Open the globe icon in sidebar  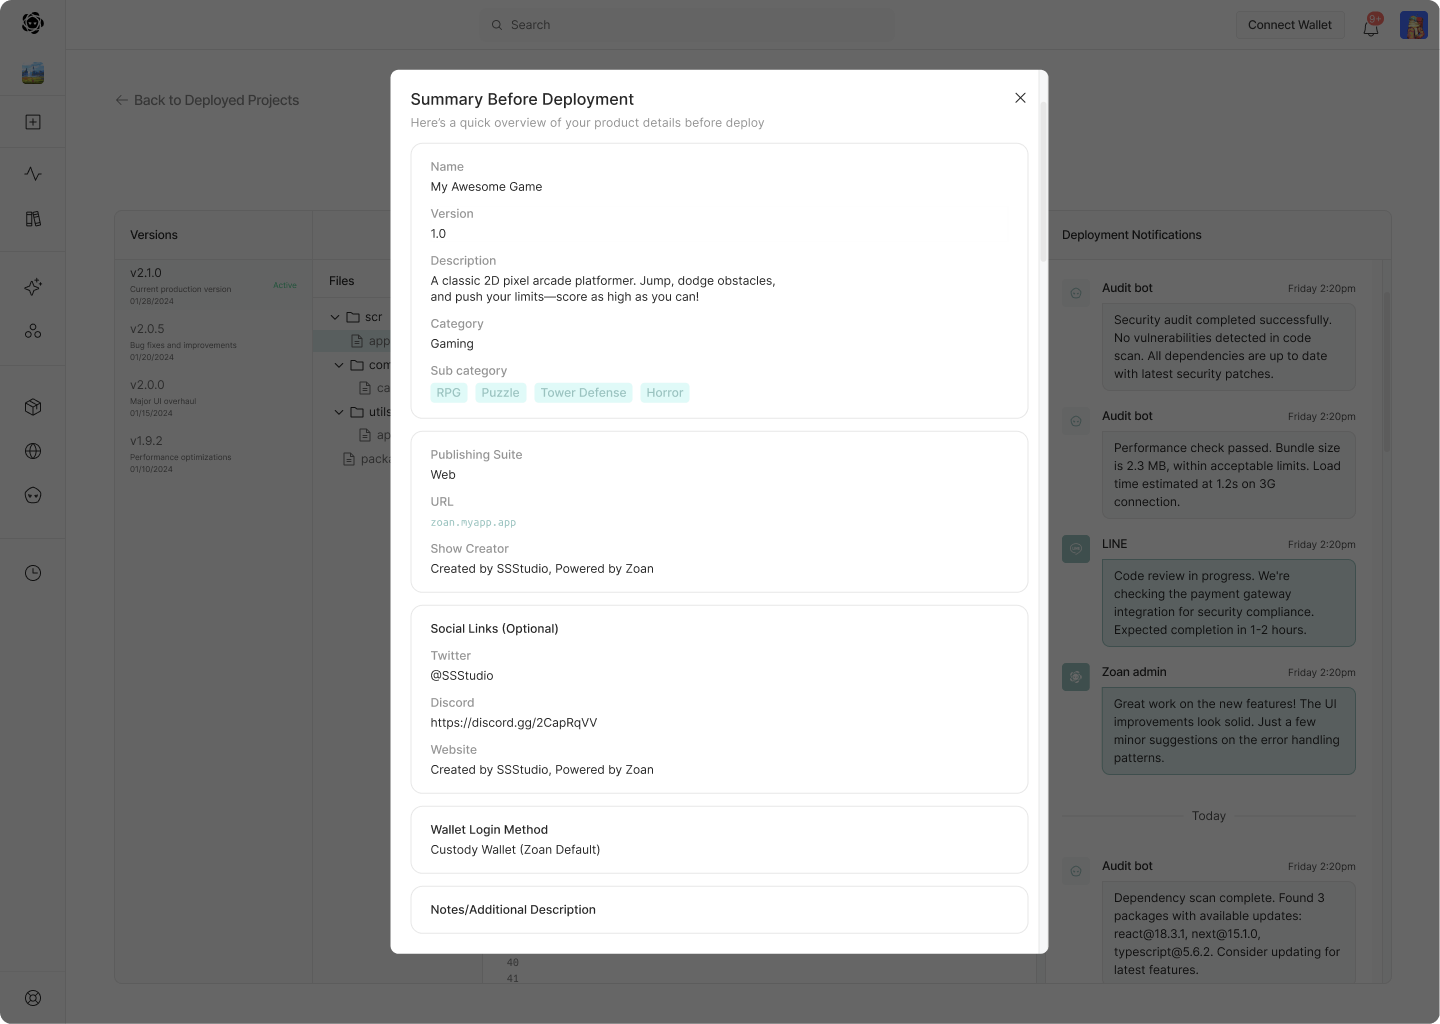33,451
